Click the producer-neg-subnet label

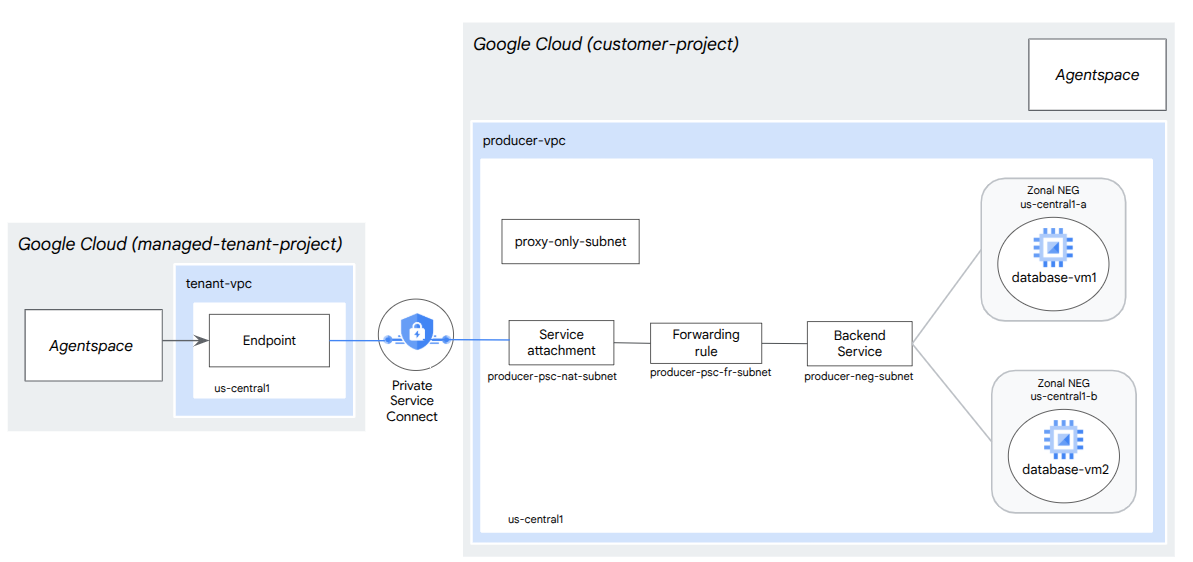point(858,376)
